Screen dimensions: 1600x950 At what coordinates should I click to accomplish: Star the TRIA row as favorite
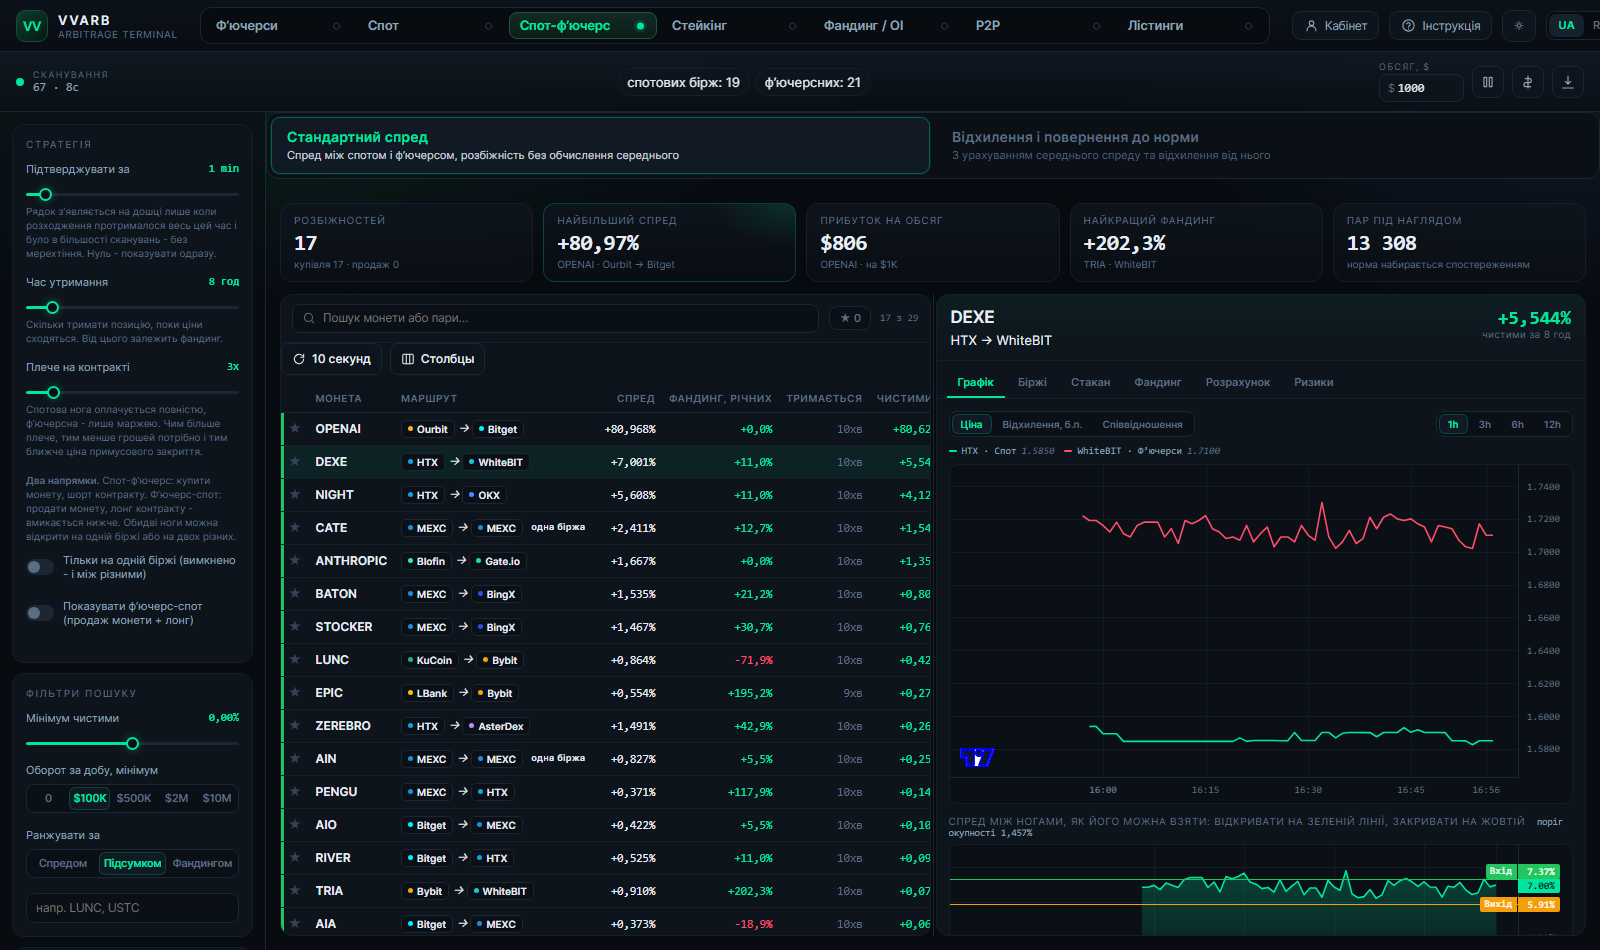point(295,890)
